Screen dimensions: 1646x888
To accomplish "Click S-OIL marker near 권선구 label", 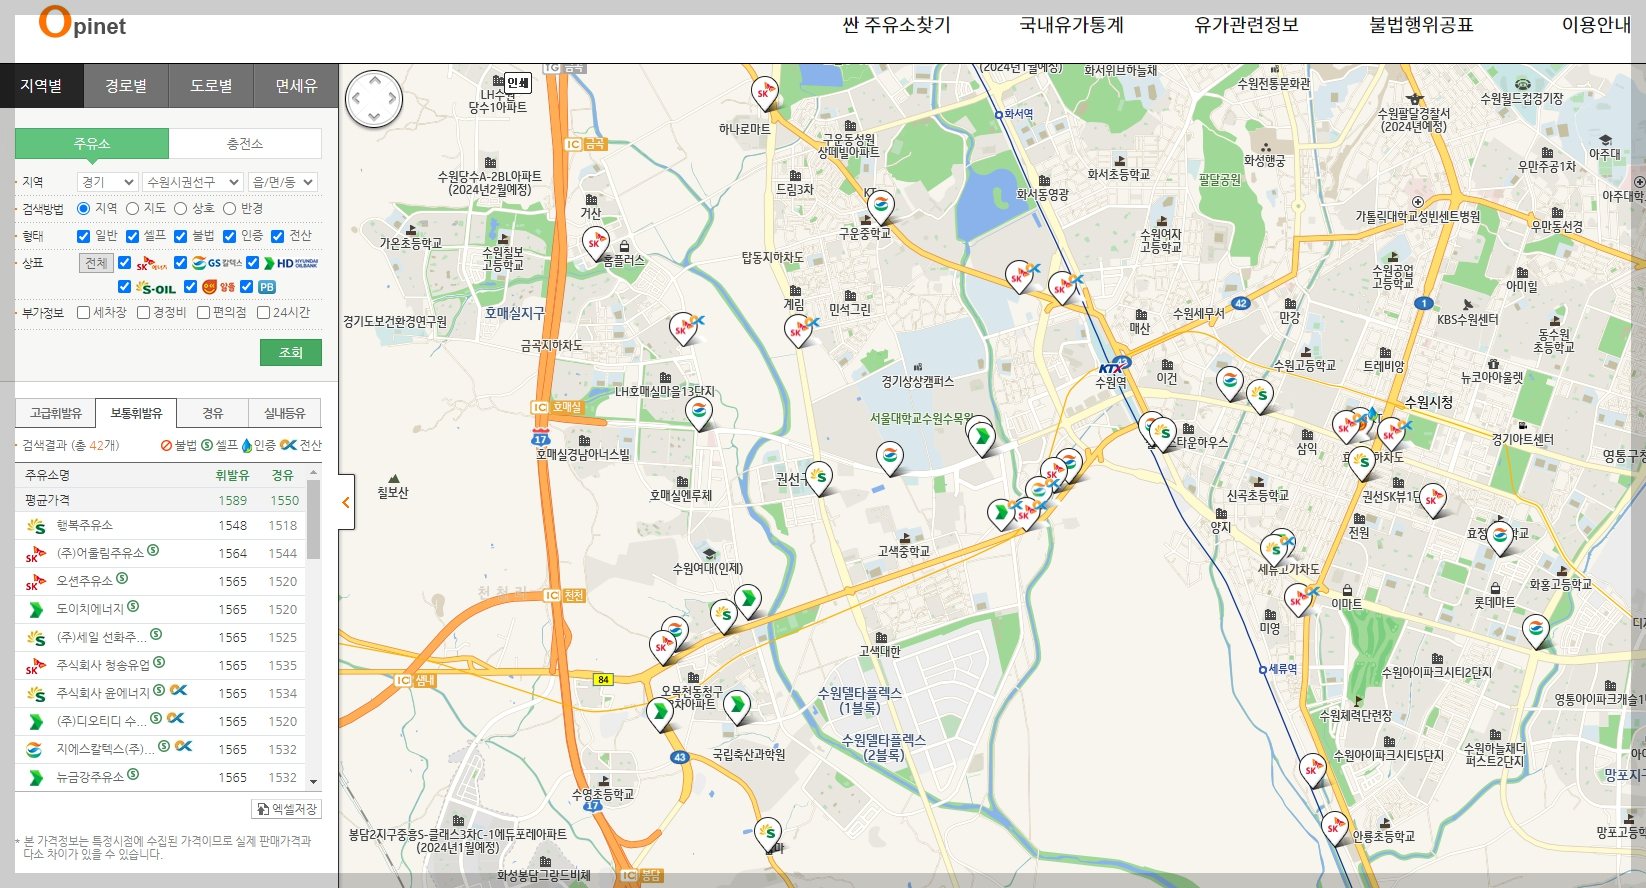I will pyautogui.click(x=819, y=478).
